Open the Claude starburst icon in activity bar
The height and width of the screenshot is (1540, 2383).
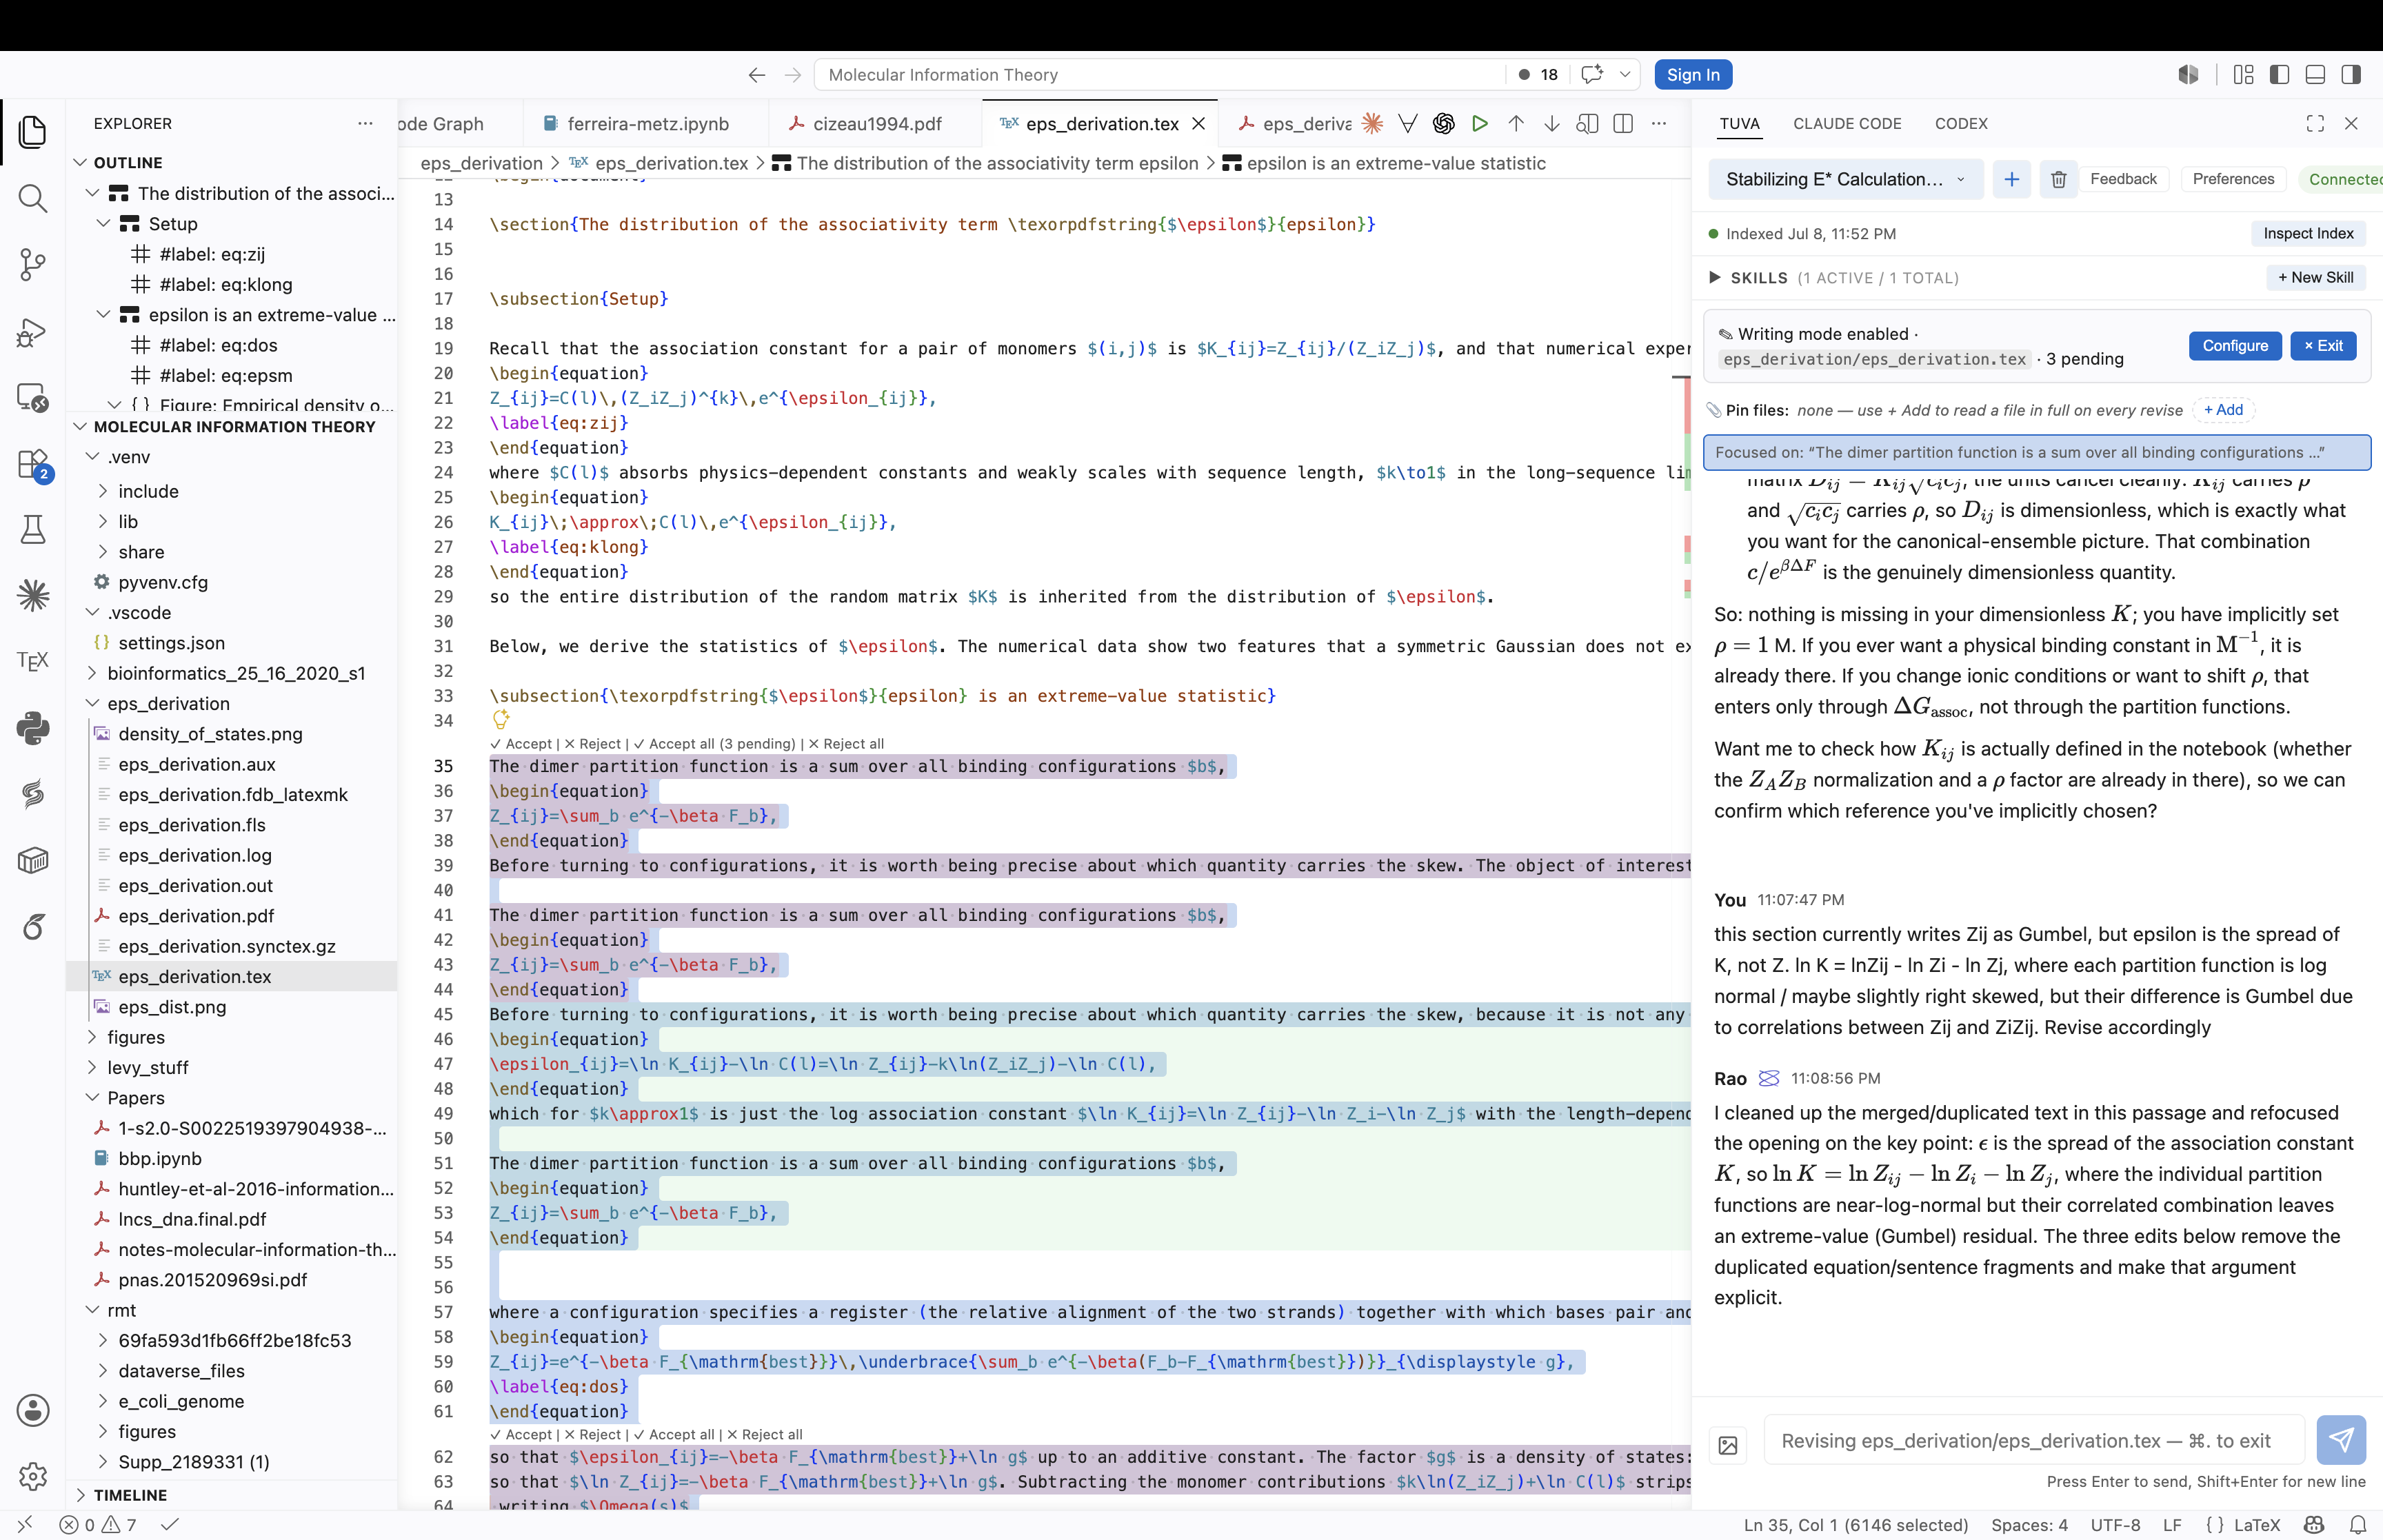[x=33, y=596]
